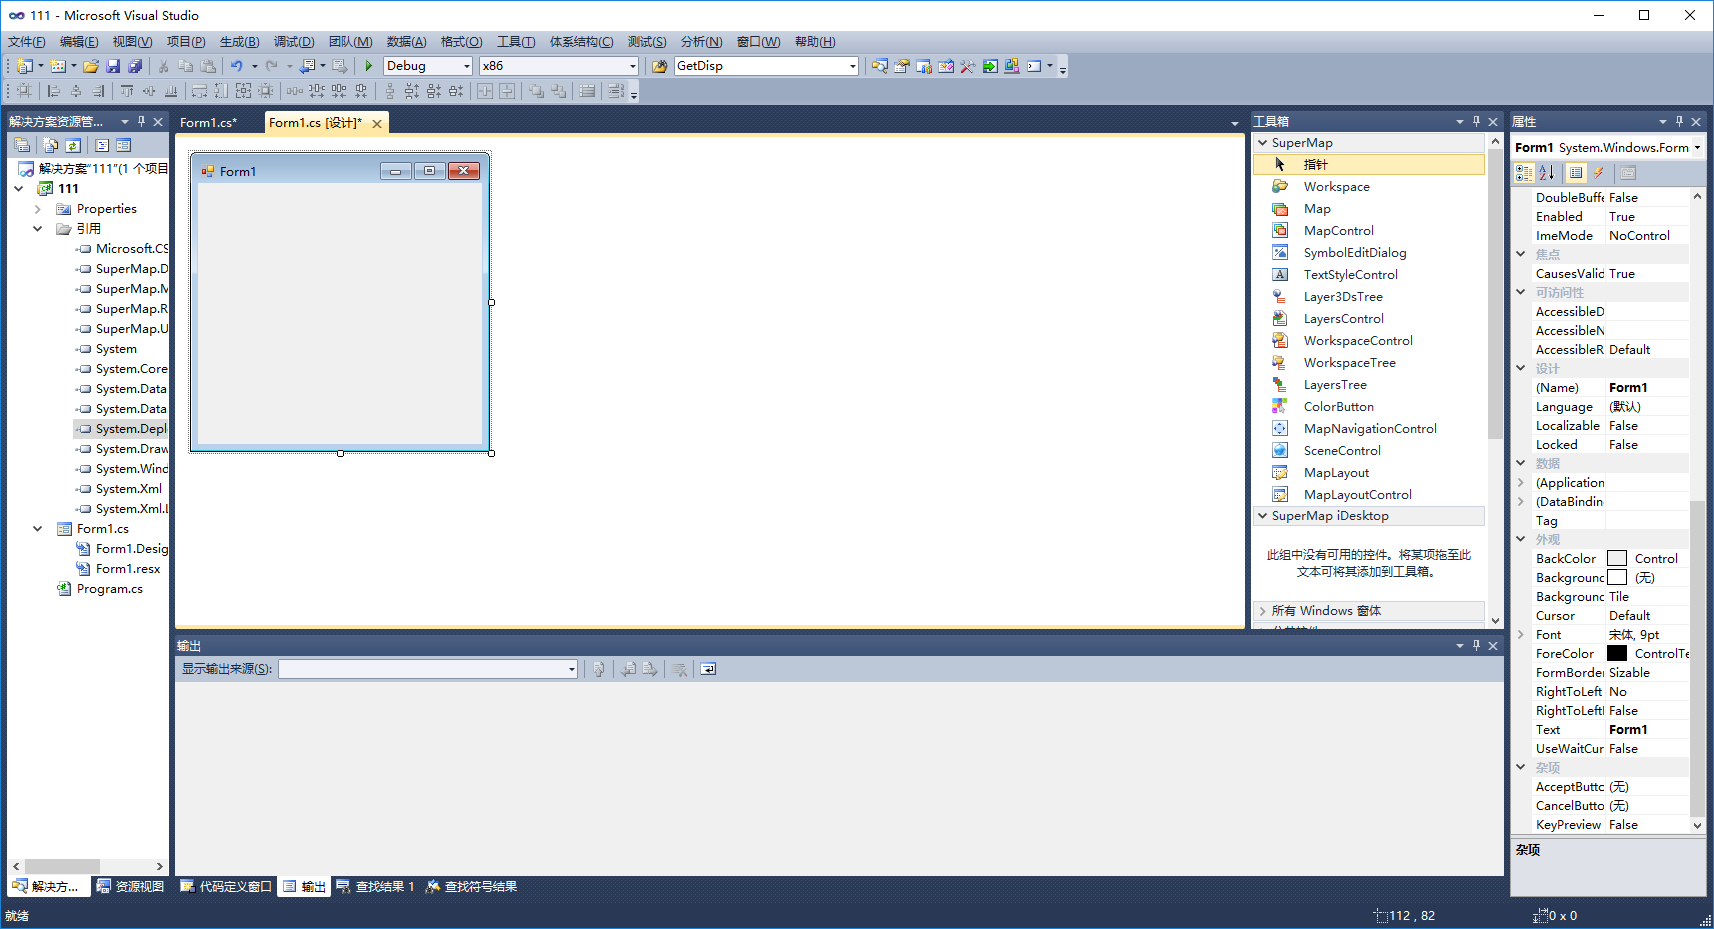The image size is (1714, 929).
Task: Click the BackColor swatch in Properties
Action: pos(1617,559)
